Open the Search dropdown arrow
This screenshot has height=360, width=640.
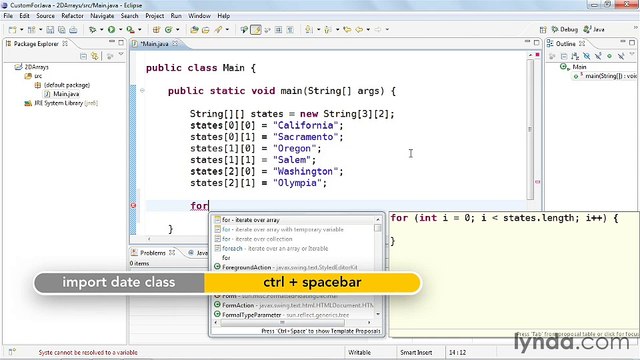(227, 29)
